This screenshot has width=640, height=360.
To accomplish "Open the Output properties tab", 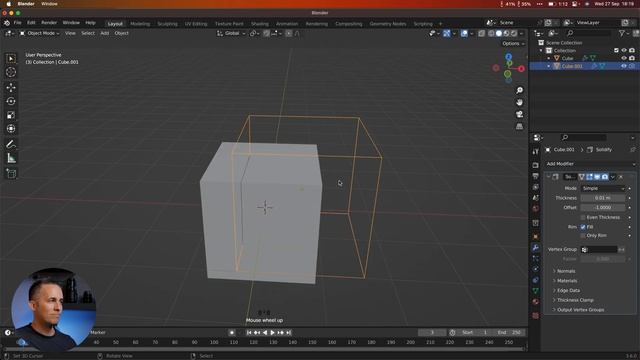I will (536, 176).
